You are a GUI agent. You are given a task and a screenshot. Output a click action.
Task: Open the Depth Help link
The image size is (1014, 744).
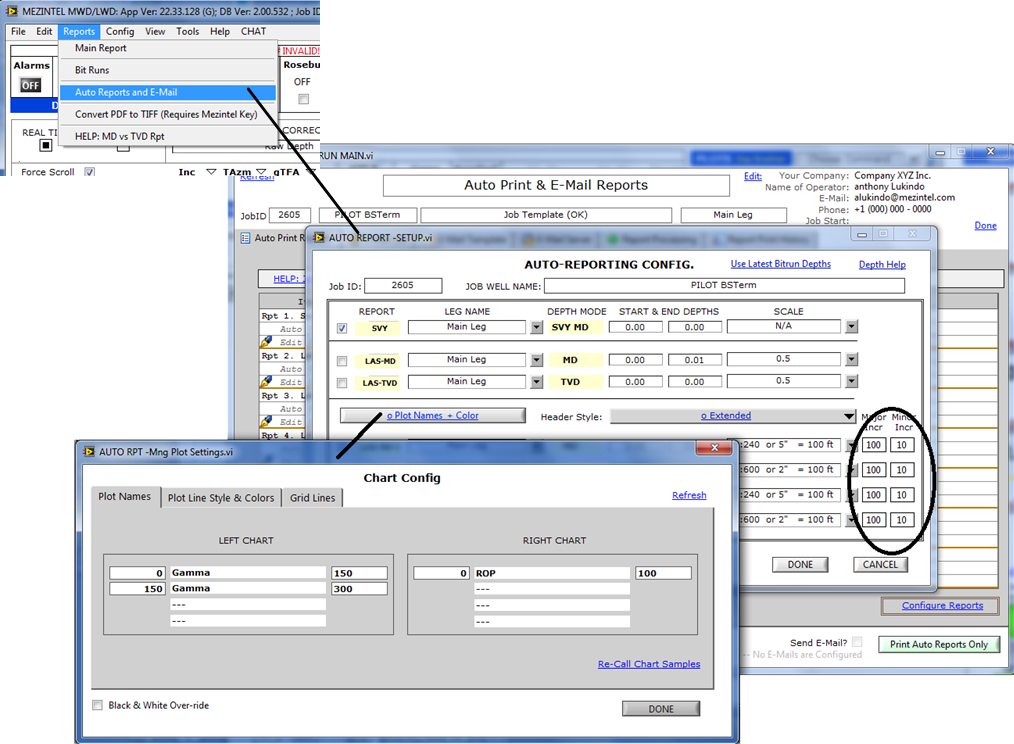click(882, 265)
